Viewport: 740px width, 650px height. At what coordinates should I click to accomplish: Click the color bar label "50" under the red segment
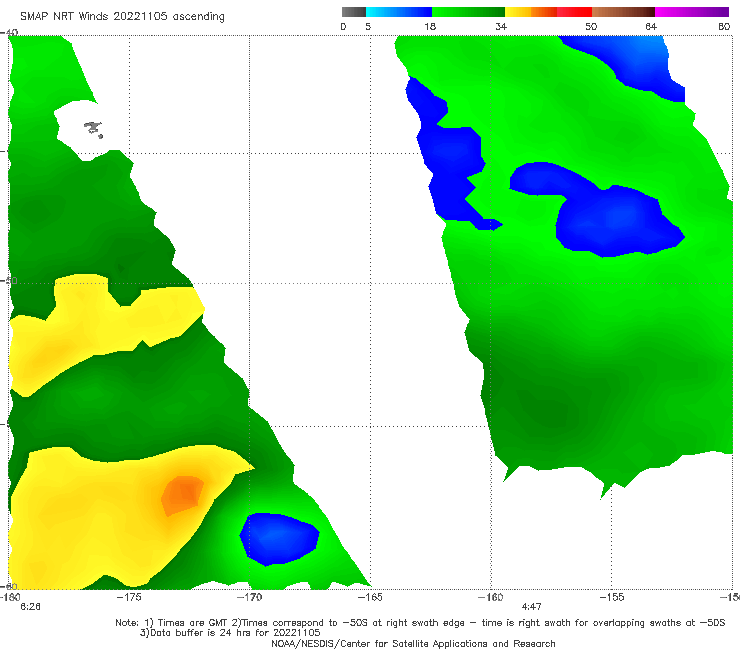(x=591, y=26)
